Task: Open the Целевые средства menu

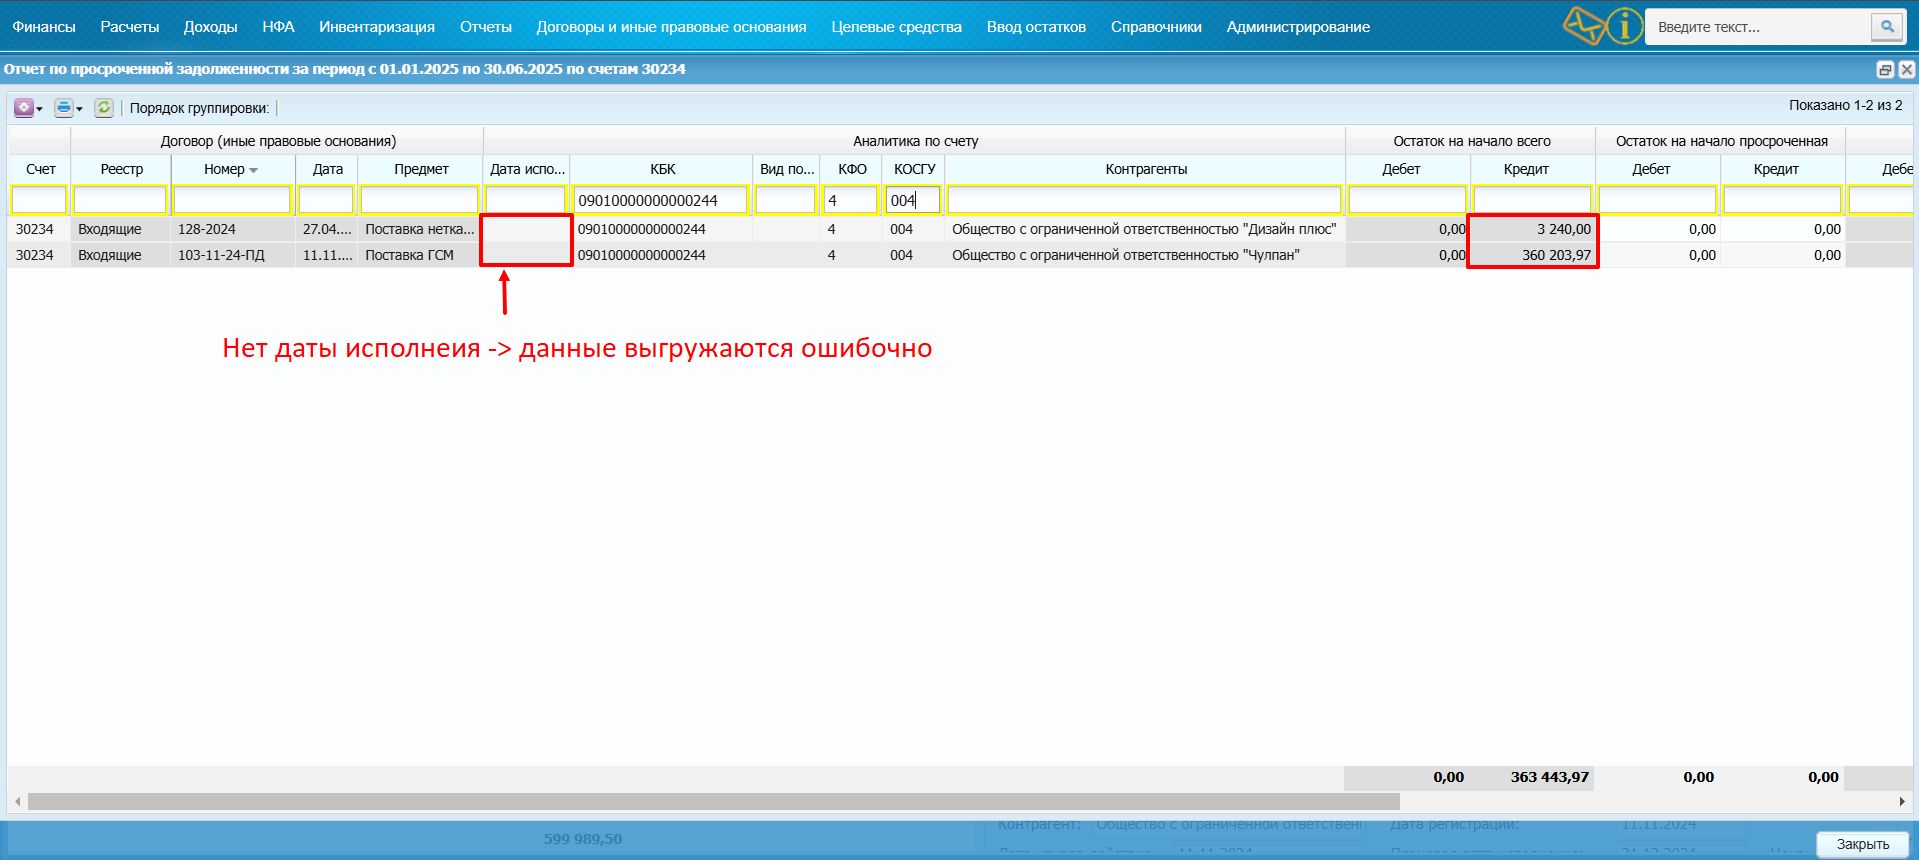Action: point(896,27)
